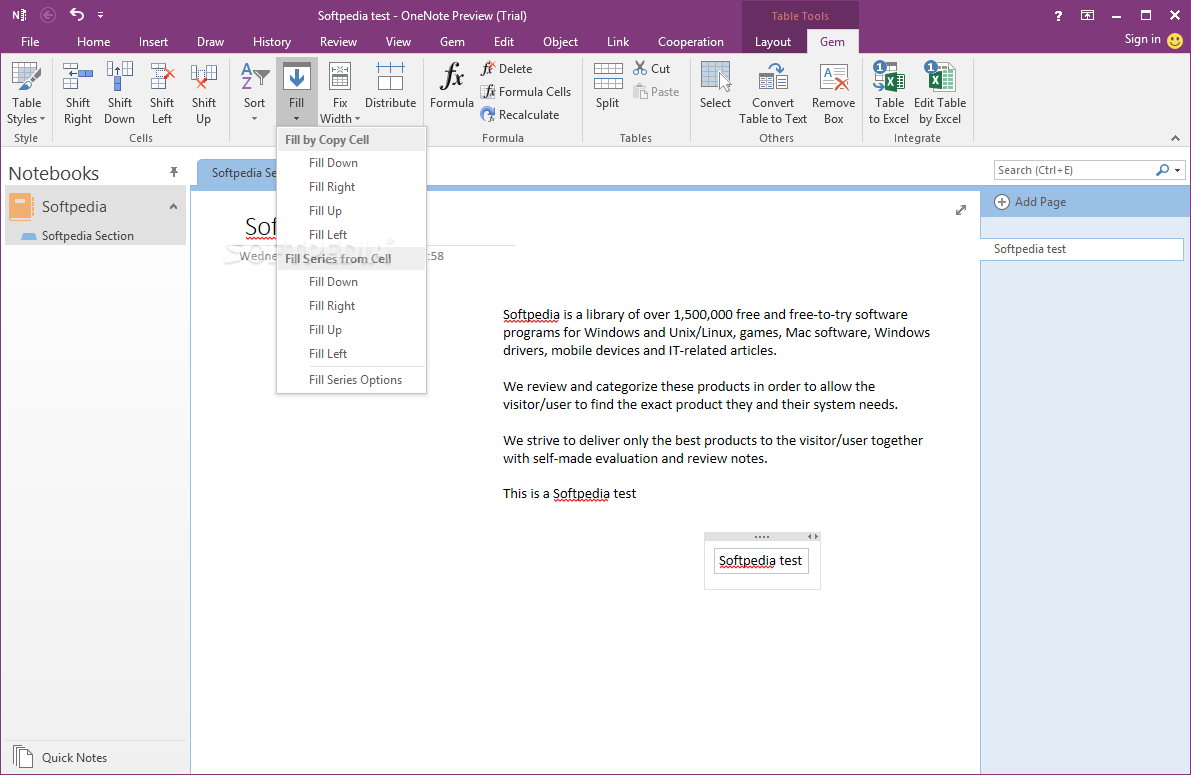Click Formula Cells
This screenshot has height=775, width=1191.
coord(526,91)
